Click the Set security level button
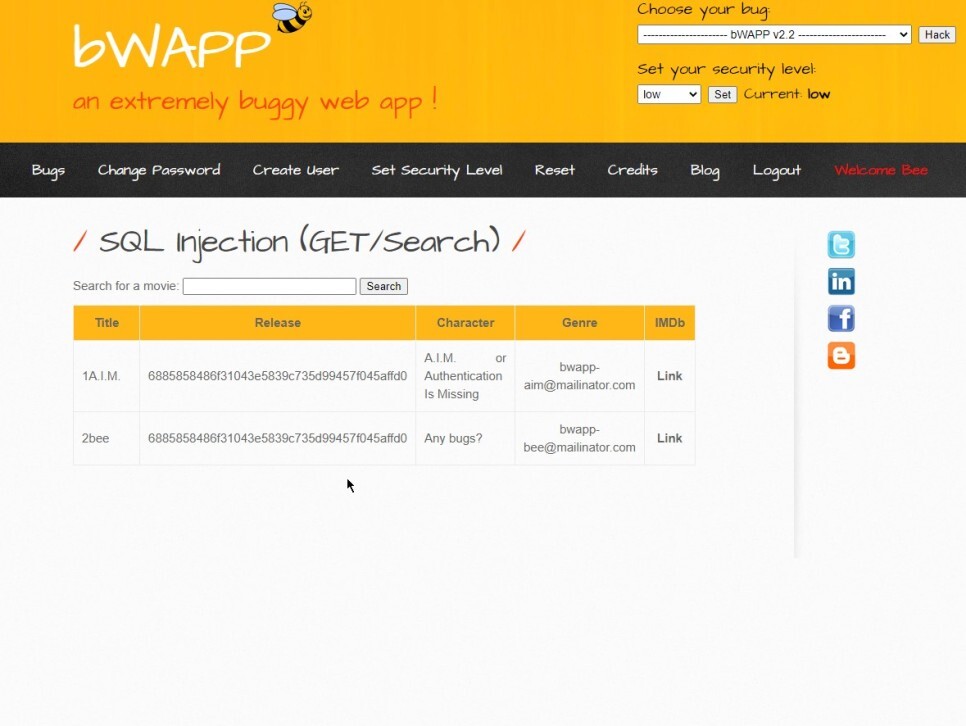966x726 pixels. pos(722,94)
